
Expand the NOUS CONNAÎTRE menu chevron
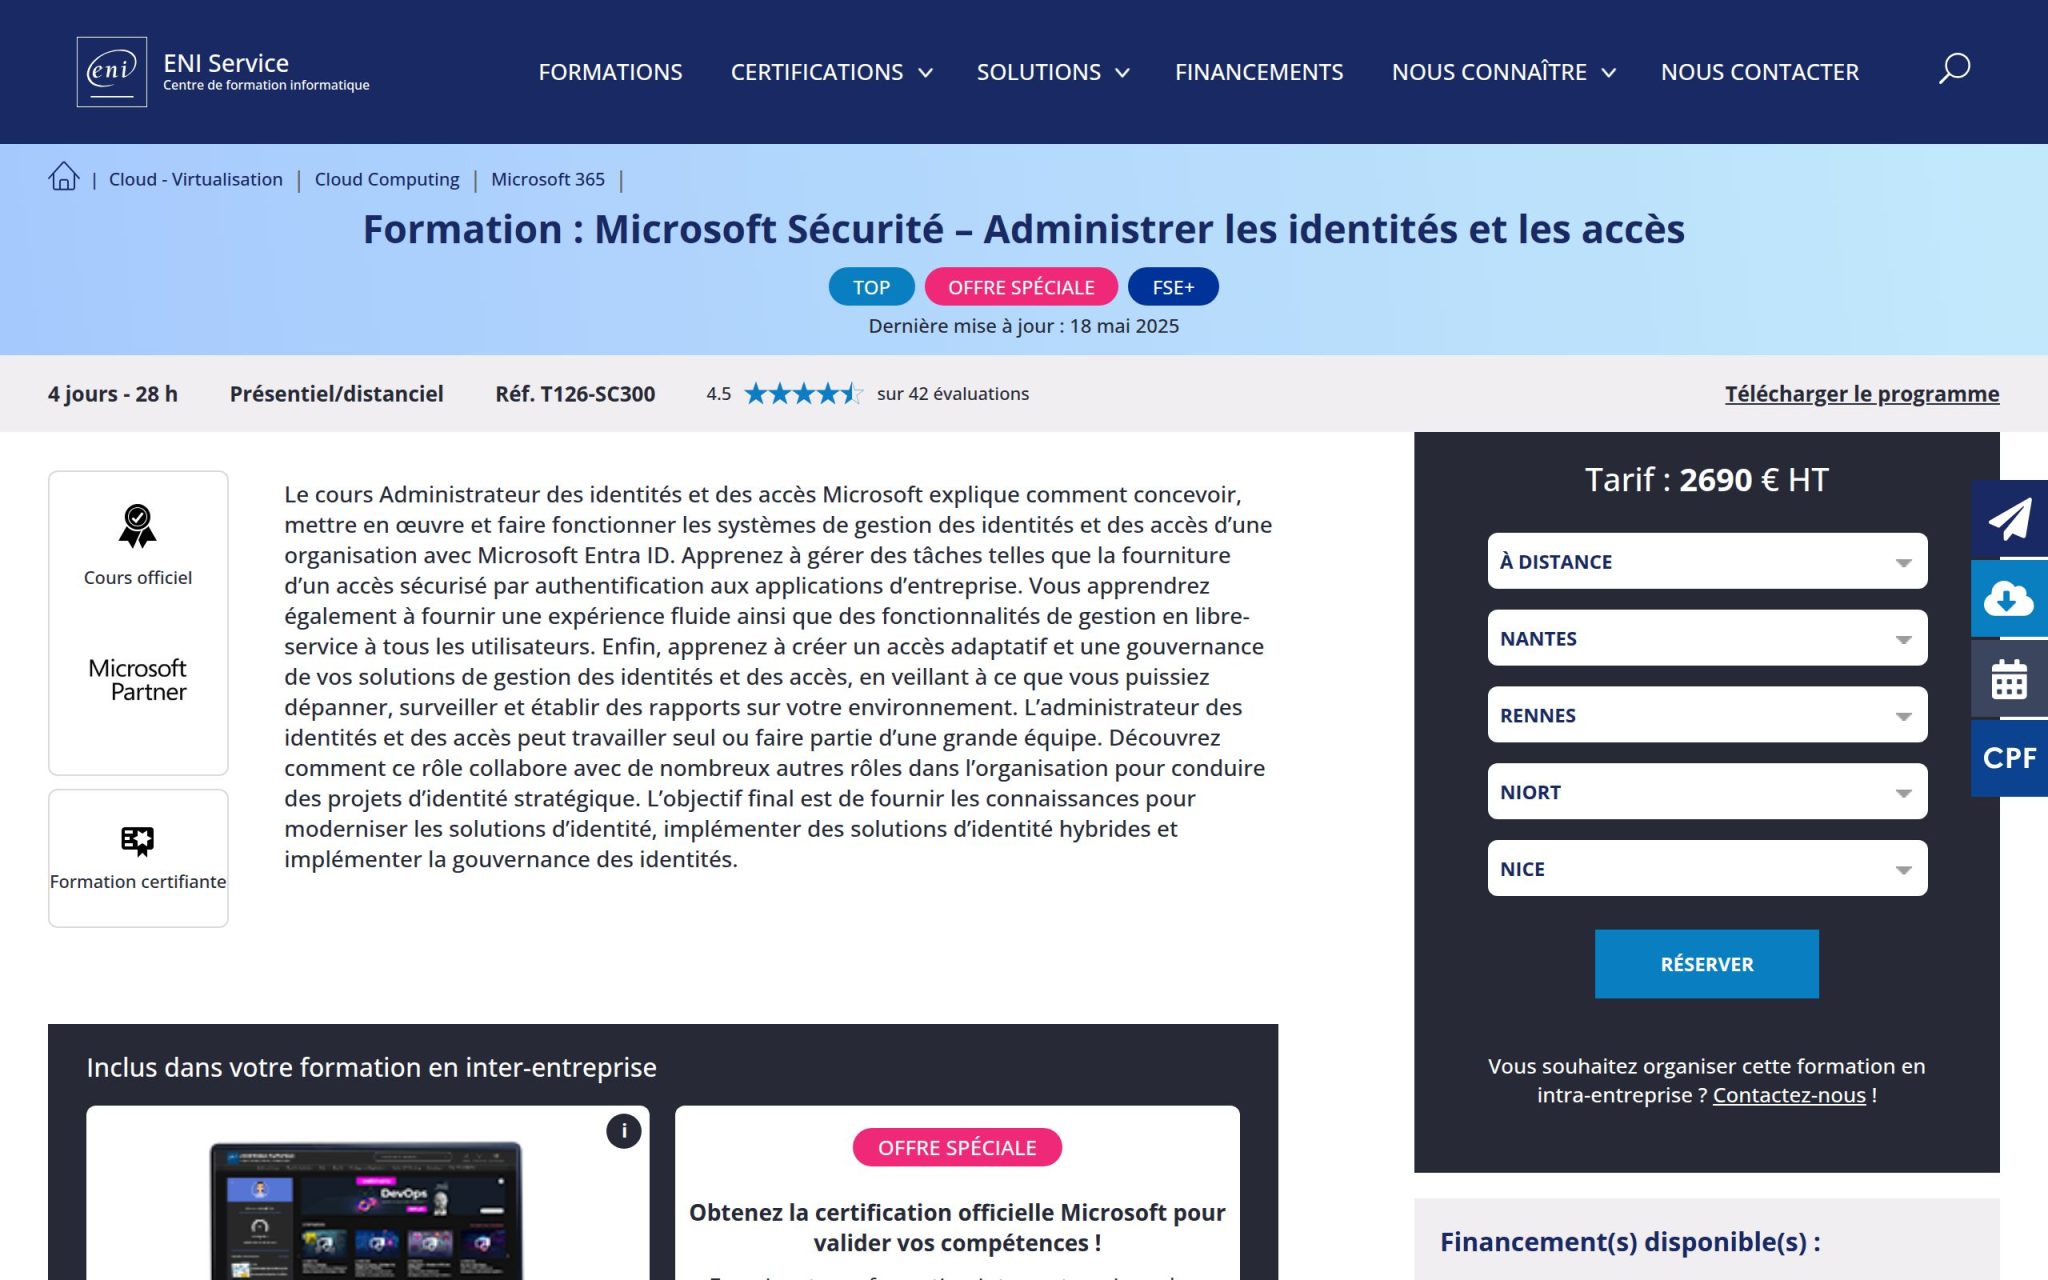(x=1609, y=73)
